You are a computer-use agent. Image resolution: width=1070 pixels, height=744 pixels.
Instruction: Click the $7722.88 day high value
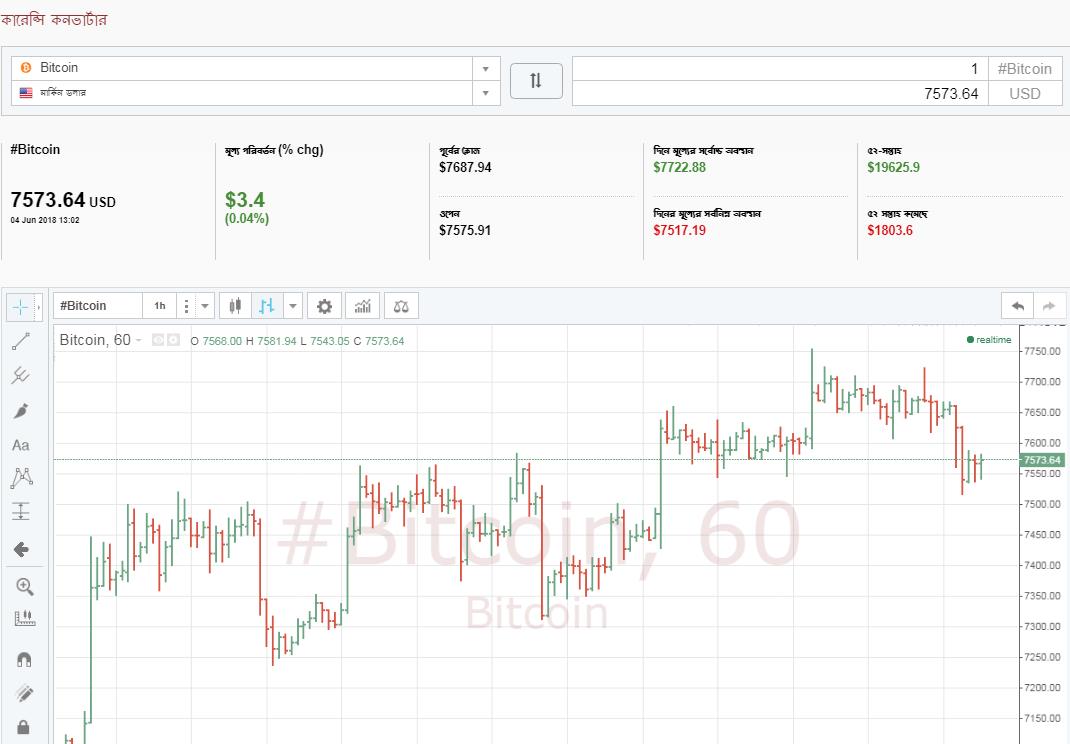tap(680, 167)
